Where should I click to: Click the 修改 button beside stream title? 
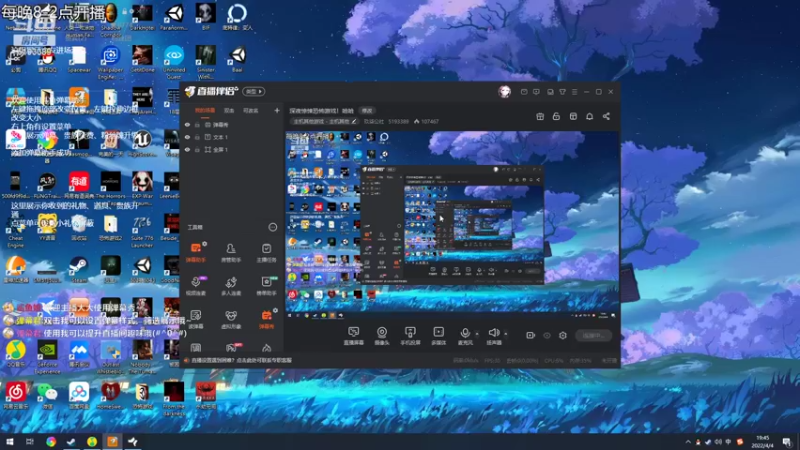(x=367, y=110)
